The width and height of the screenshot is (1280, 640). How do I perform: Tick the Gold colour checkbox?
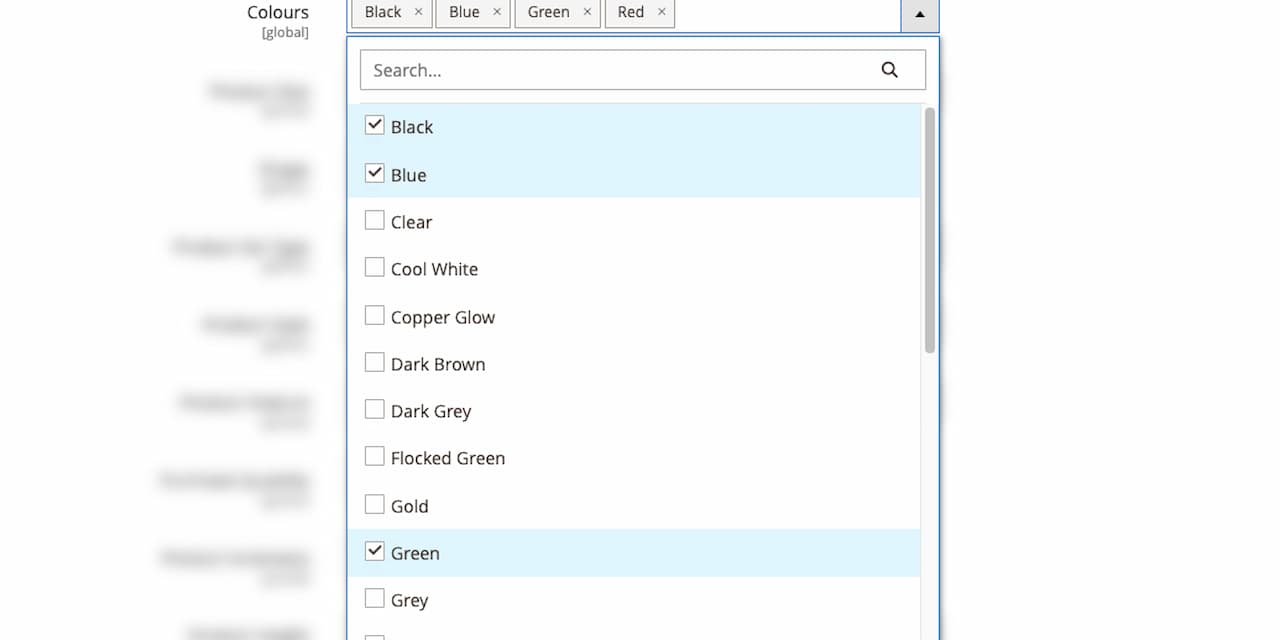[x=375, y=504]
